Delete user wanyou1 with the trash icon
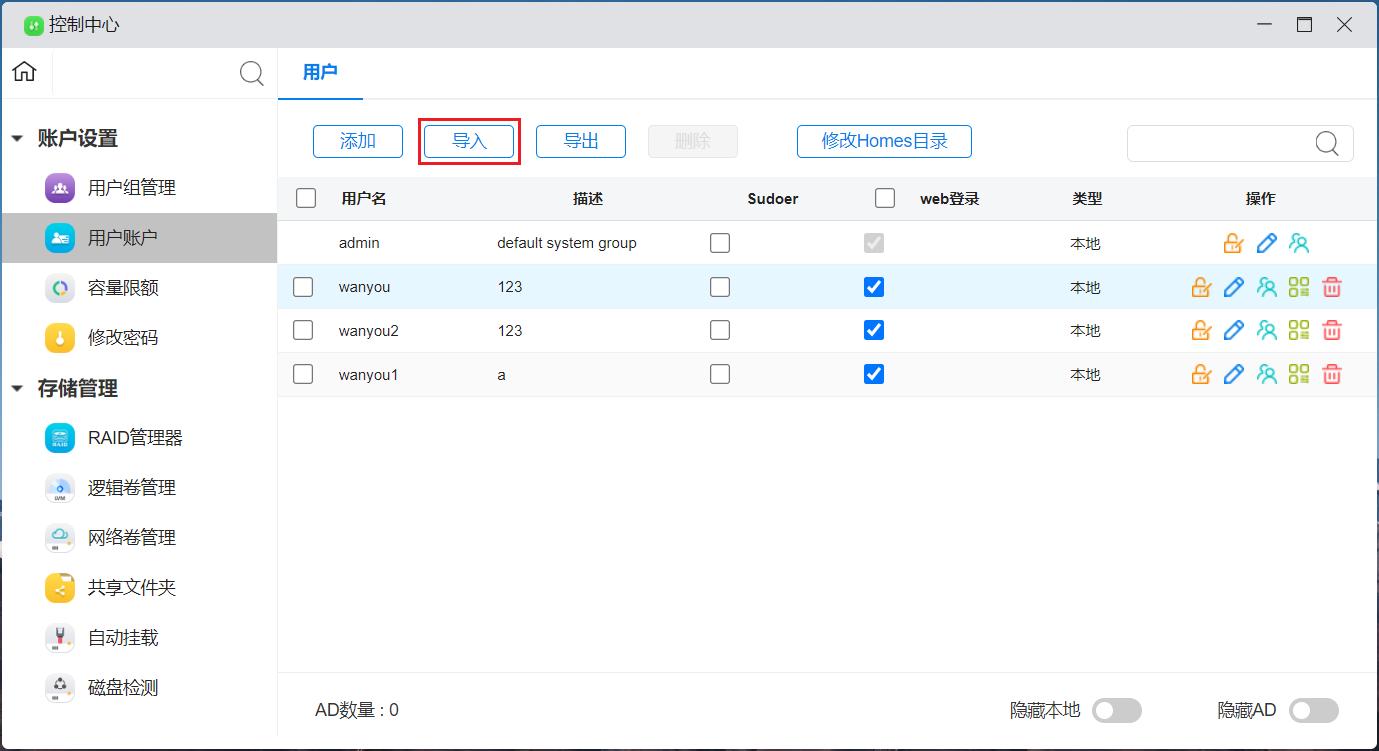Image resolution: width=1379 pixels, height=751 pixels. [1331, 375]
